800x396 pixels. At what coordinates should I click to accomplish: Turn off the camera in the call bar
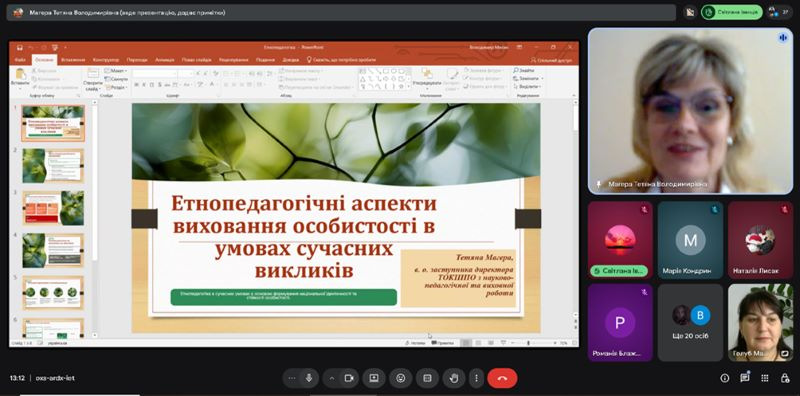pos(349,378)
